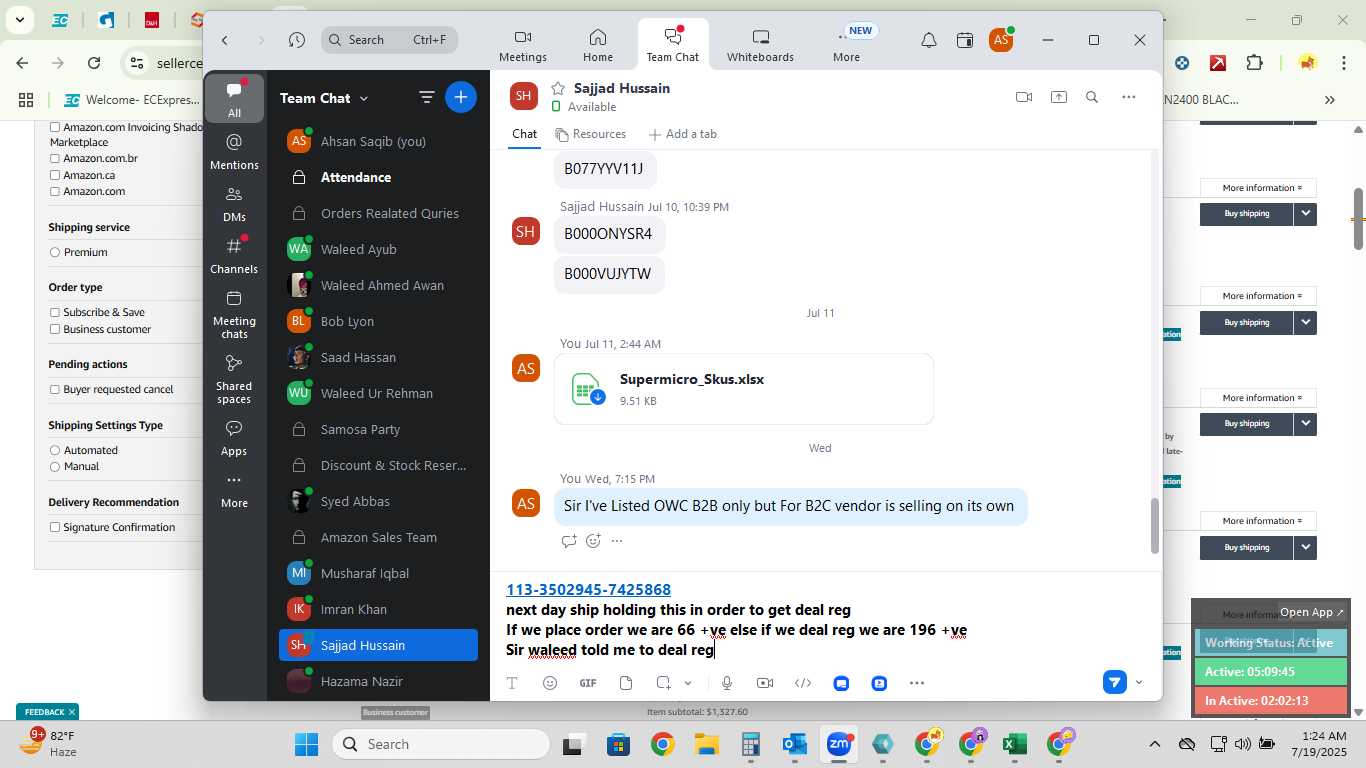Open order link 113-3502945-7425868

tap(588, 590)
